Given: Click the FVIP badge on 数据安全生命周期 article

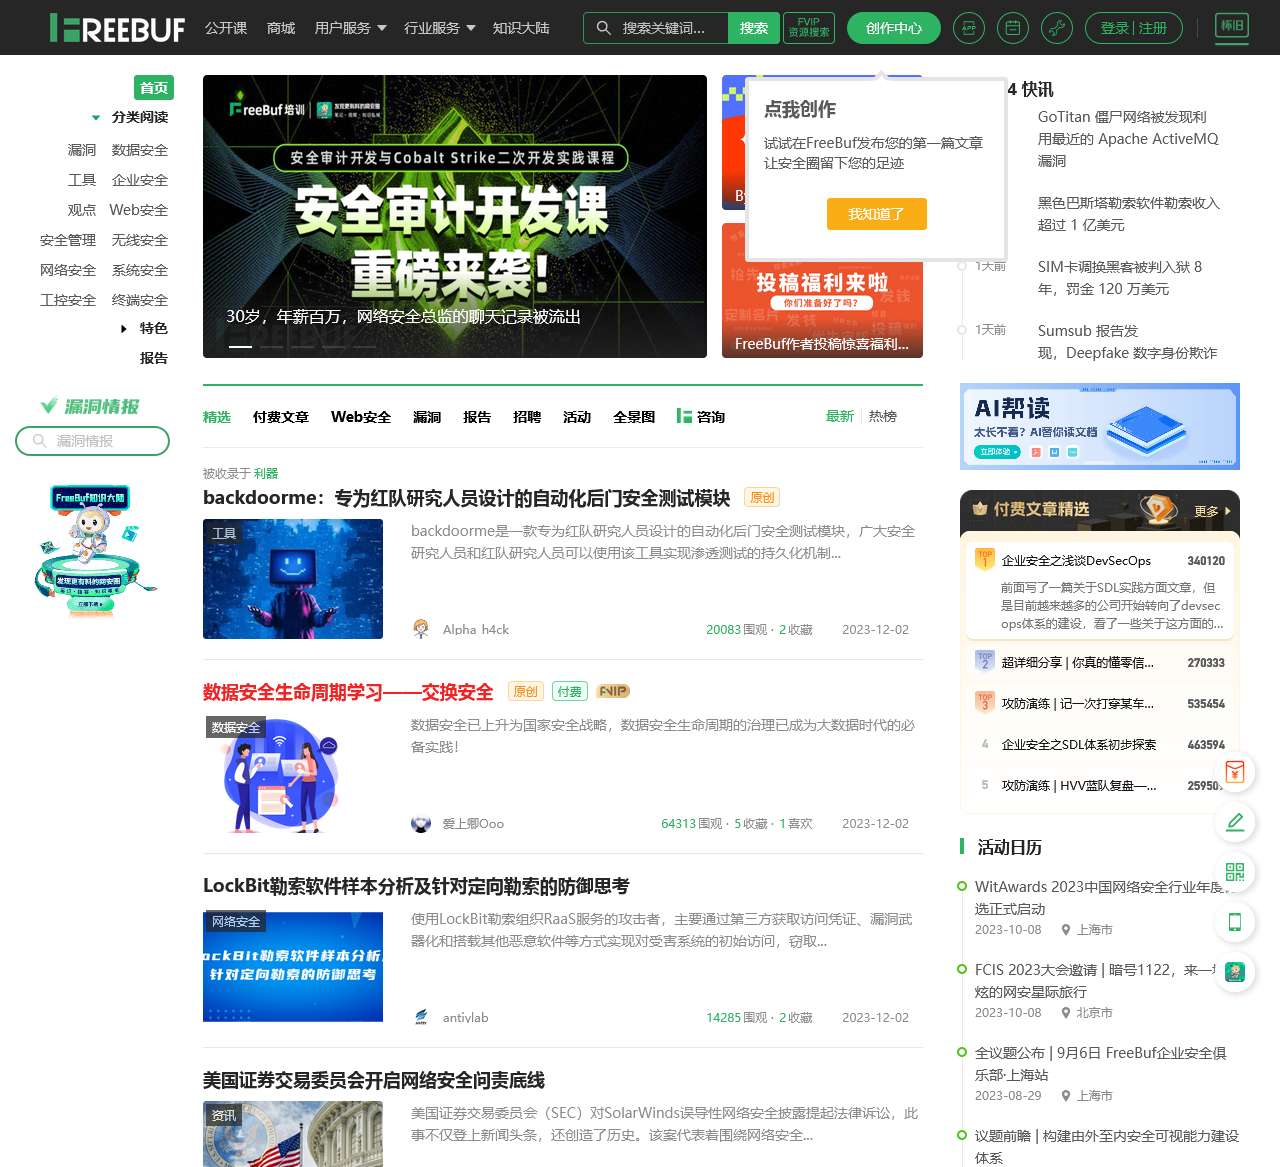Looking at the screenshot, I should point(613,692).
